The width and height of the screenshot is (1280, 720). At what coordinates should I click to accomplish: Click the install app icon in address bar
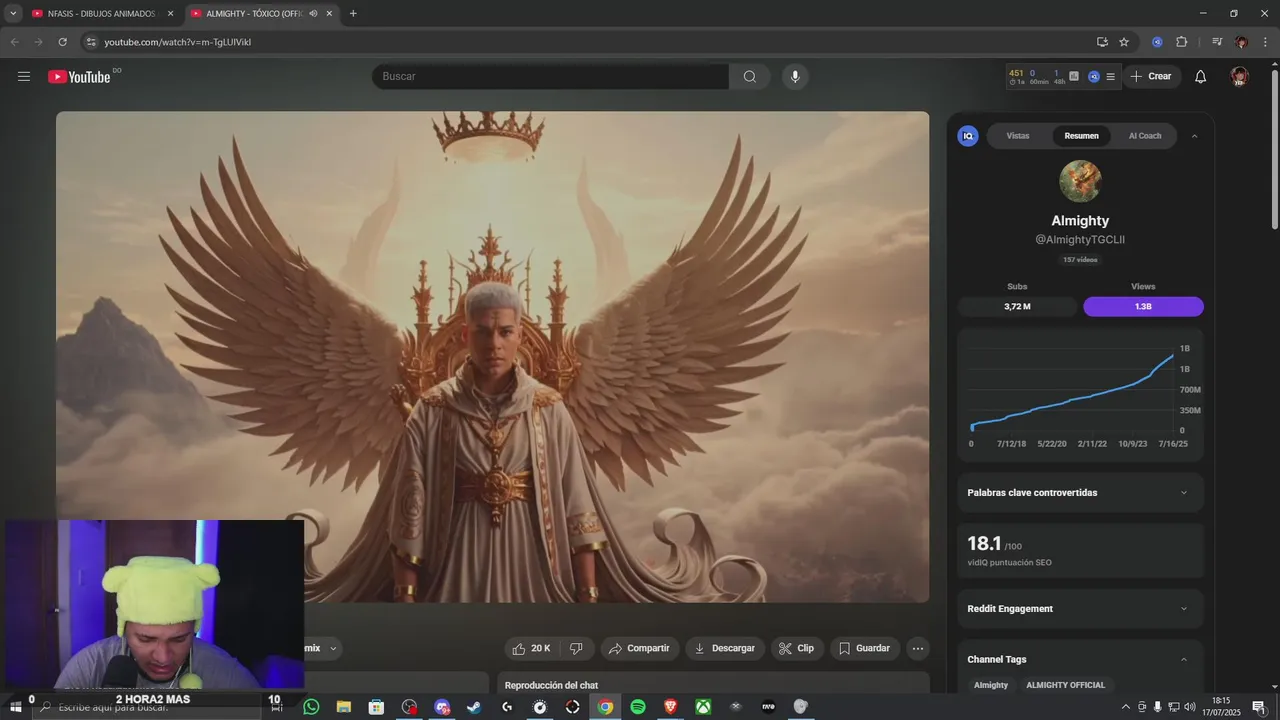point(1102,42)
